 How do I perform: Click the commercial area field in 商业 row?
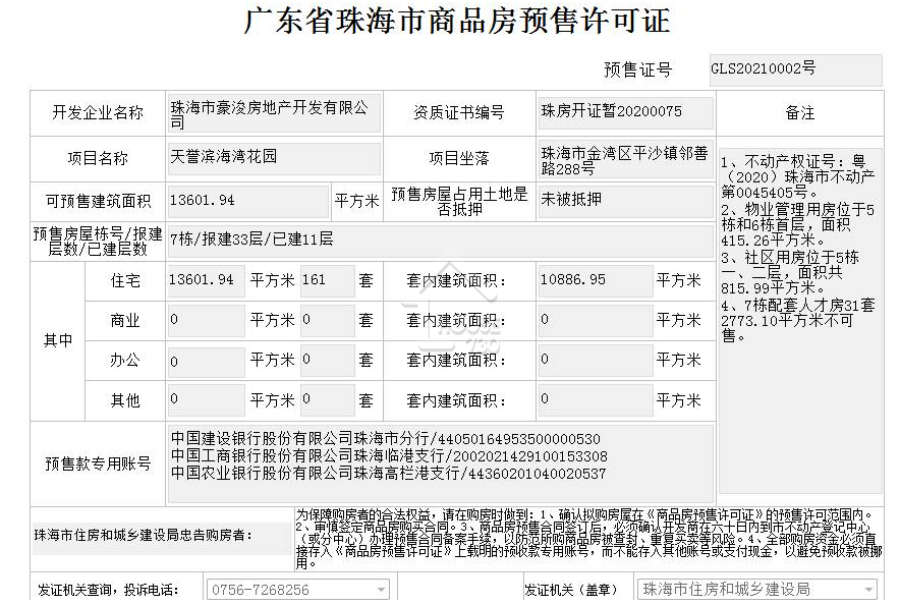pos(205,320)
